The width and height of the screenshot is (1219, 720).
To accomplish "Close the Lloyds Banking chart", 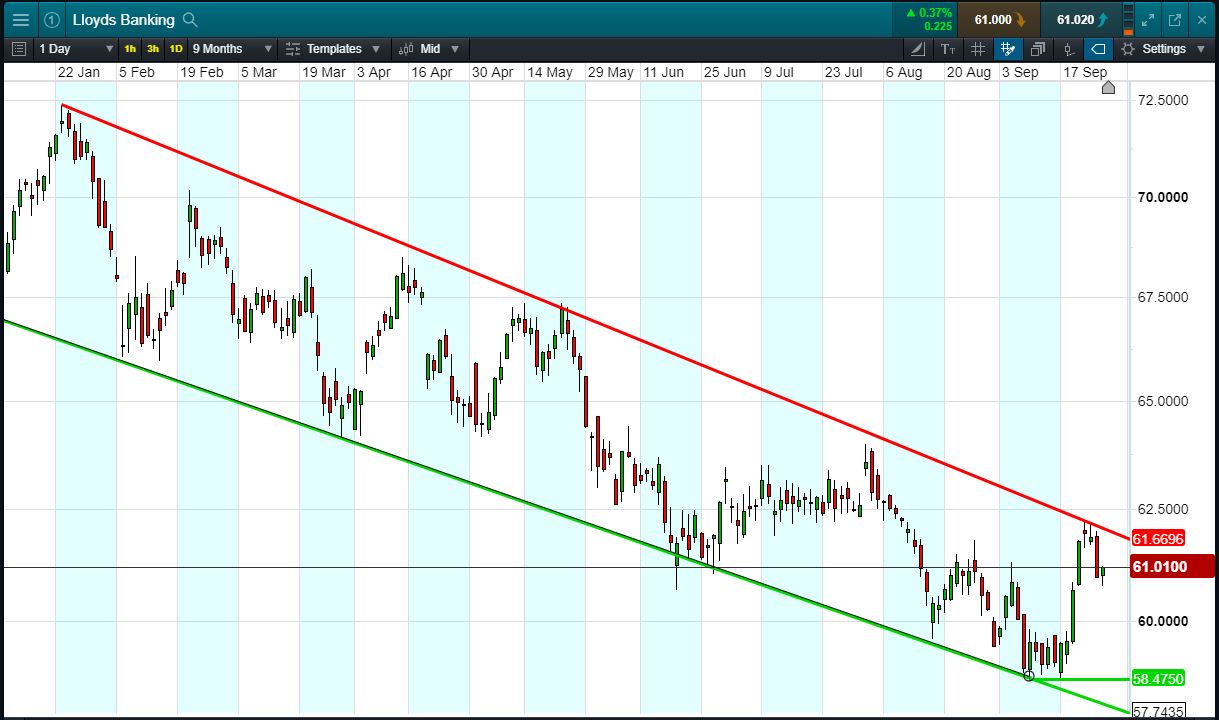I will point(1202,19).
